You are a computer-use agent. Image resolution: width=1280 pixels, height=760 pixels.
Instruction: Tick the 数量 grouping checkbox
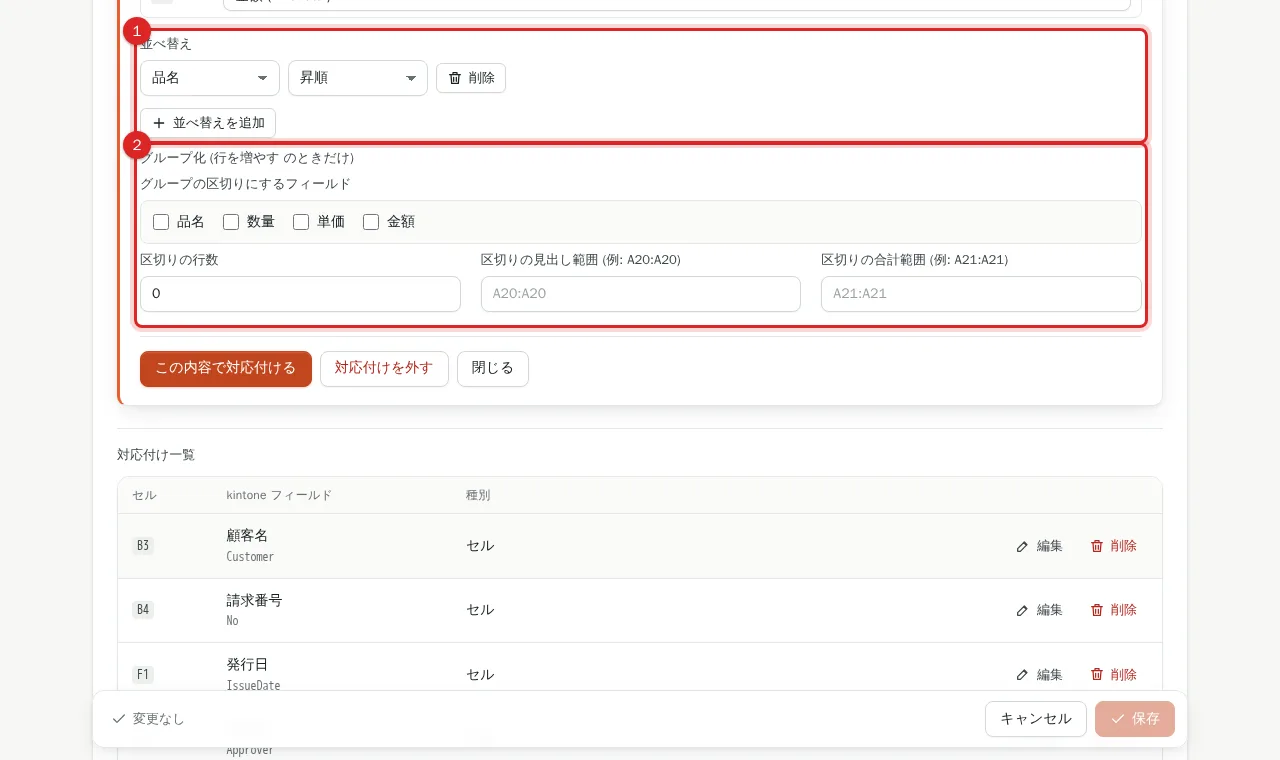click(x=231, y=222)
